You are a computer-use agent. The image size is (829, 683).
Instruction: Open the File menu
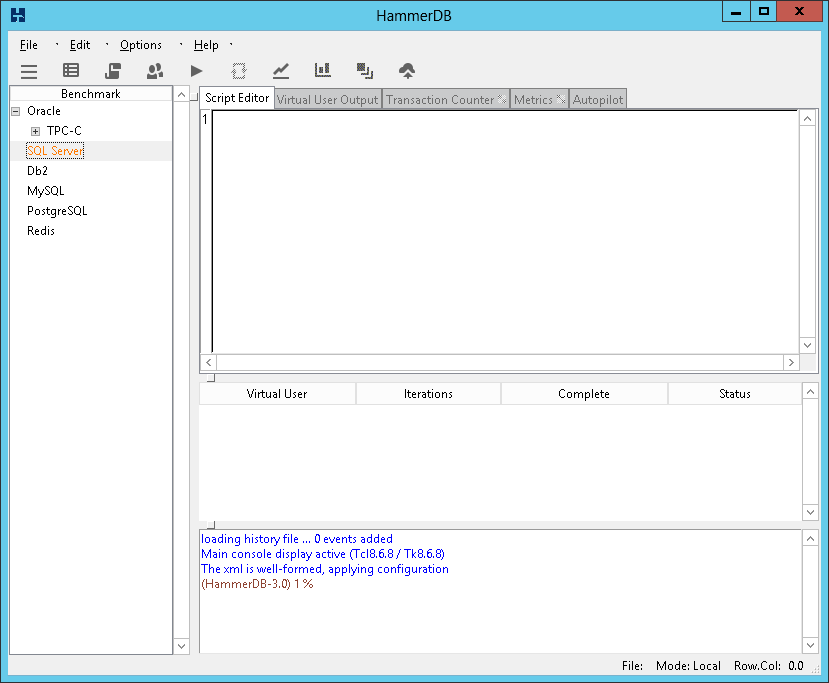(28, 45)
